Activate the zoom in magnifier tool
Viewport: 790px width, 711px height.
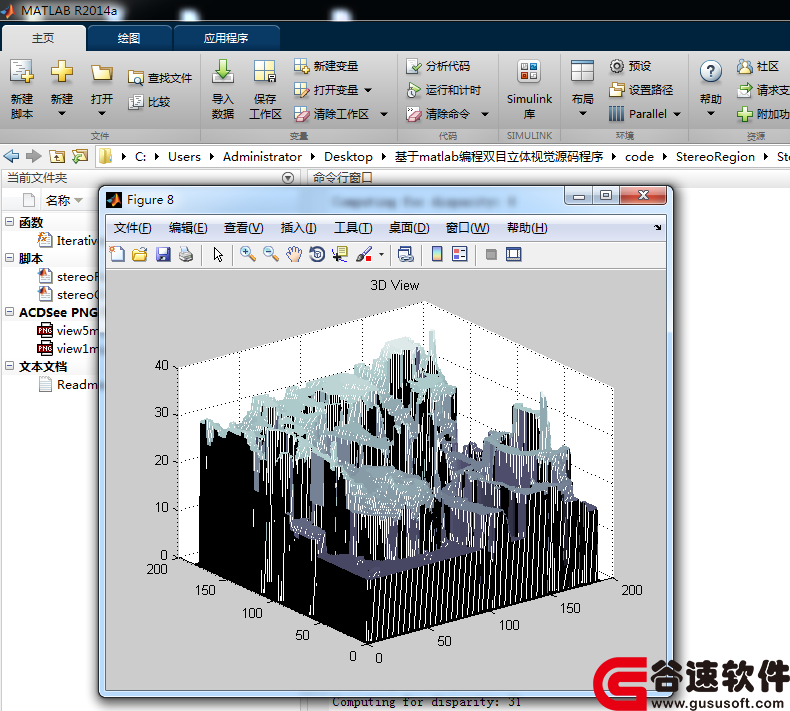[247, 254]
